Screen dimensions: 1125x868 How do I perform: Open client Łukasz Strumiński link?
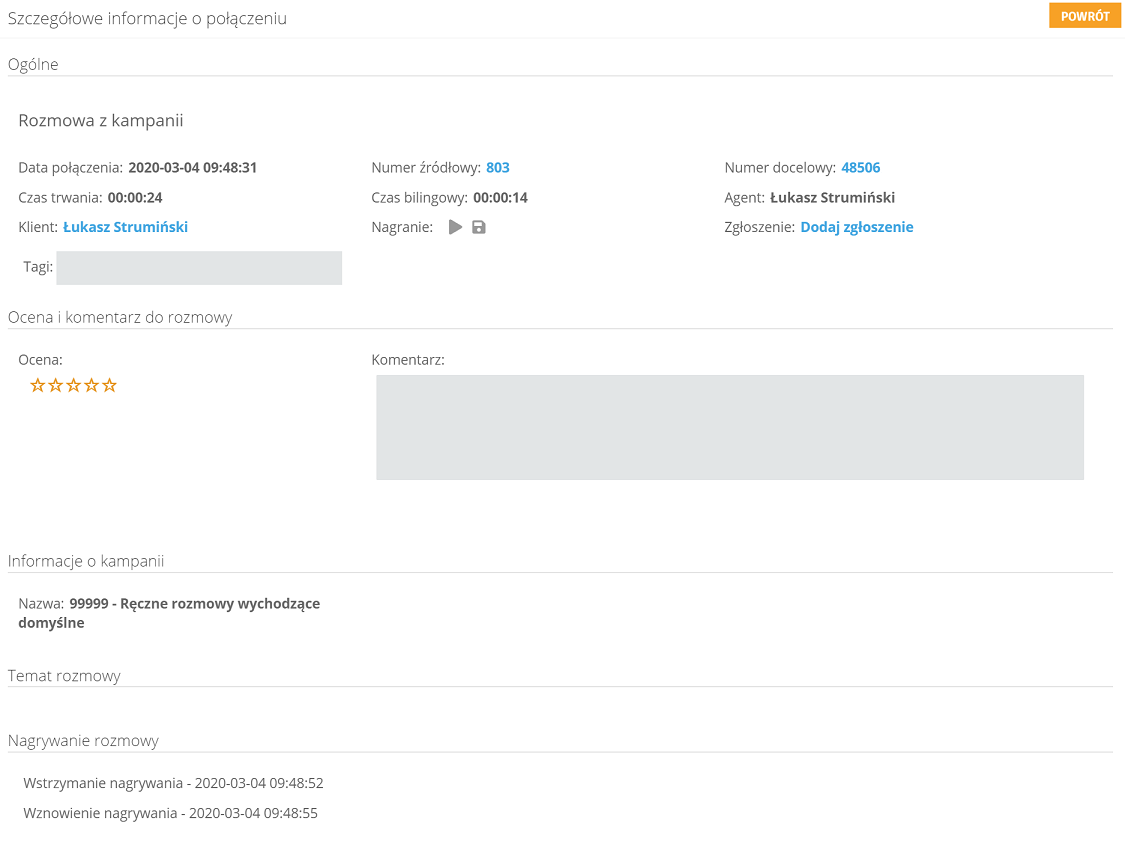pyautogui.click(x=126, y=227)
